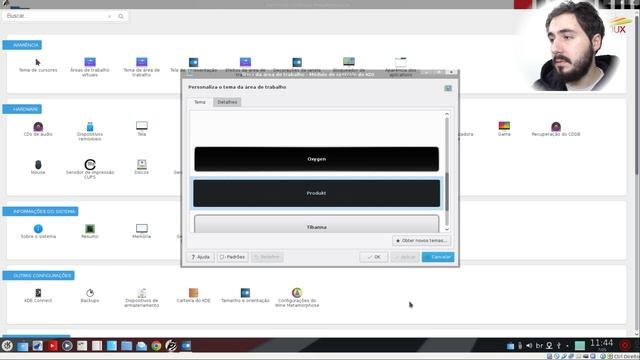Viewport: 640px width, 360px height.
Task: Open Tela settings under Hardware
Action: 142,129
